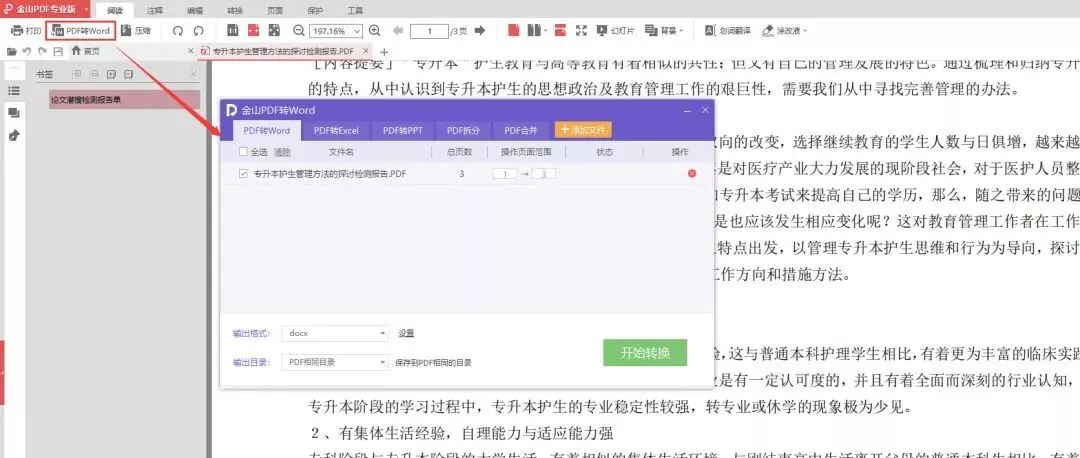Open a new tab with plus
The image size is (1080, 458).
(x=384, y=52)
